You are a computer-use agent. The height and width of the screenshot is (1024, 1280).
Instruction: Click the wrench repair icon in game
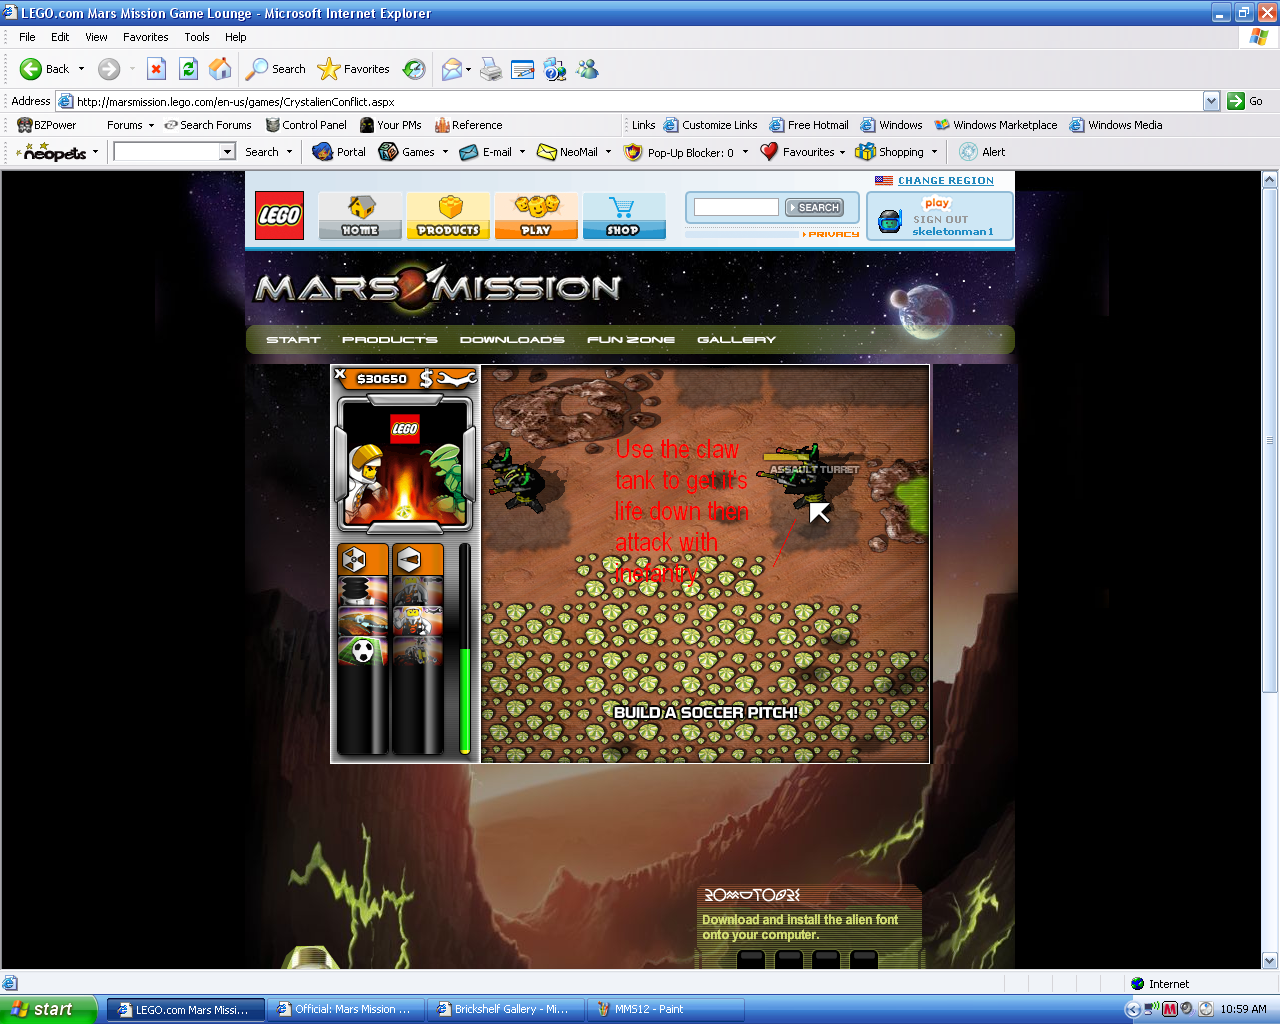click(457, 378)
